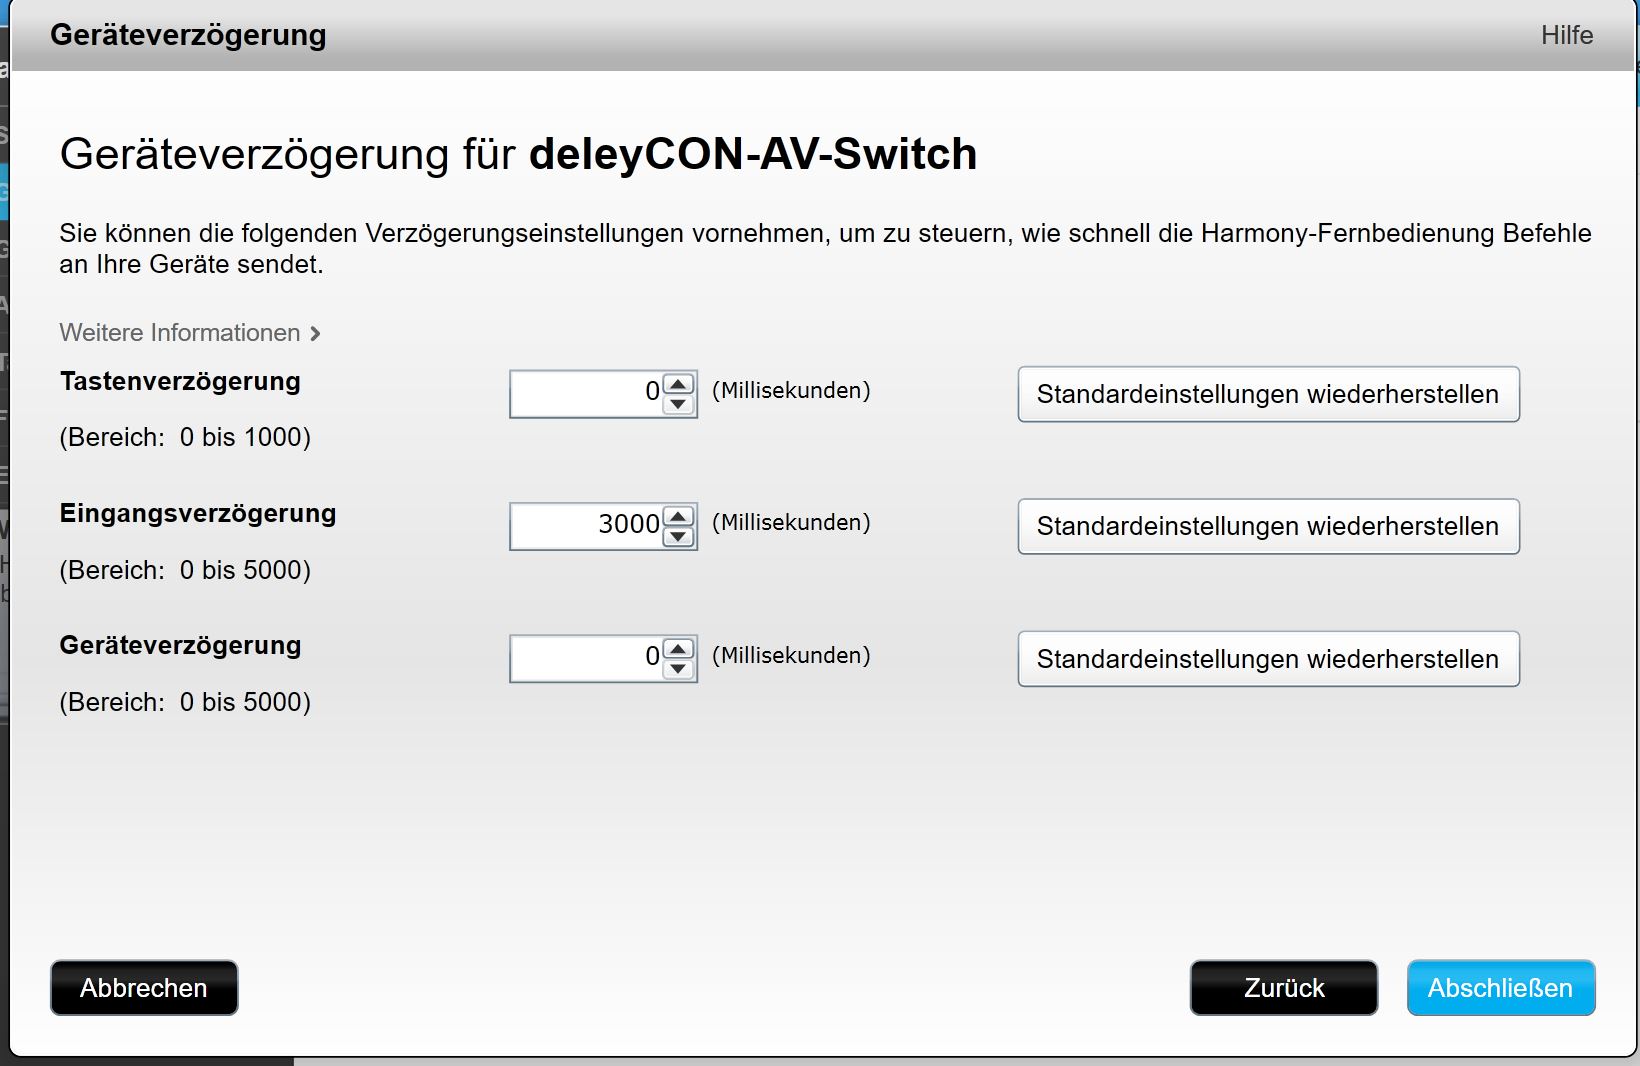
Task: Open the Weitere Informationen link
Action: (x=180, y=333)
